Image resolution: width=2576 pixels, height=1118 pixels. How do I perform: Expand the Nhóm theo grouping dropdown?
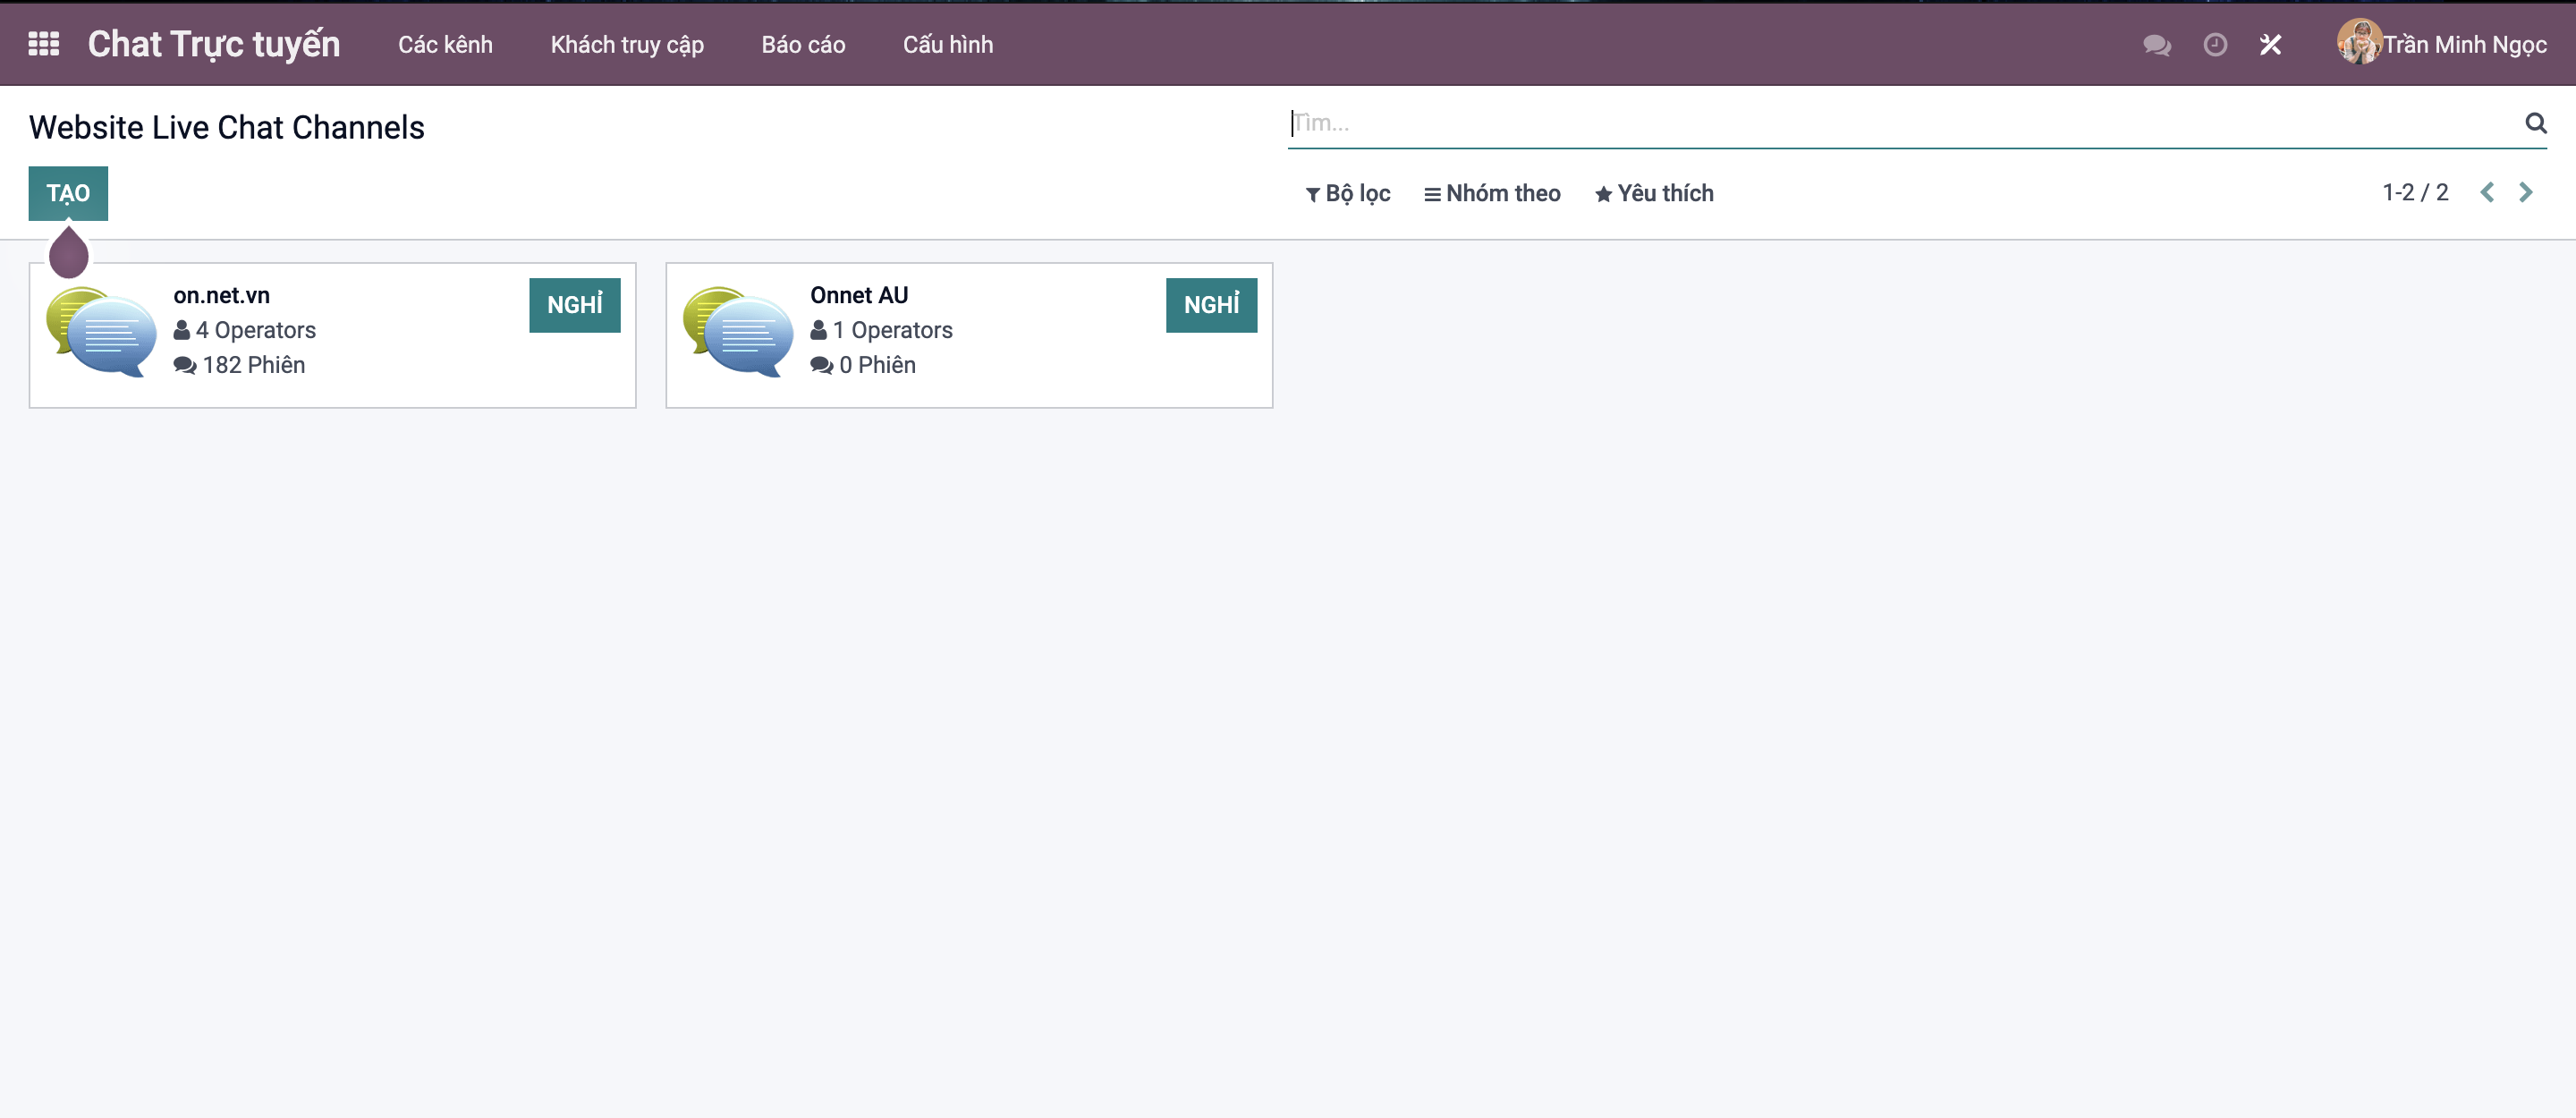point(1492,193)
